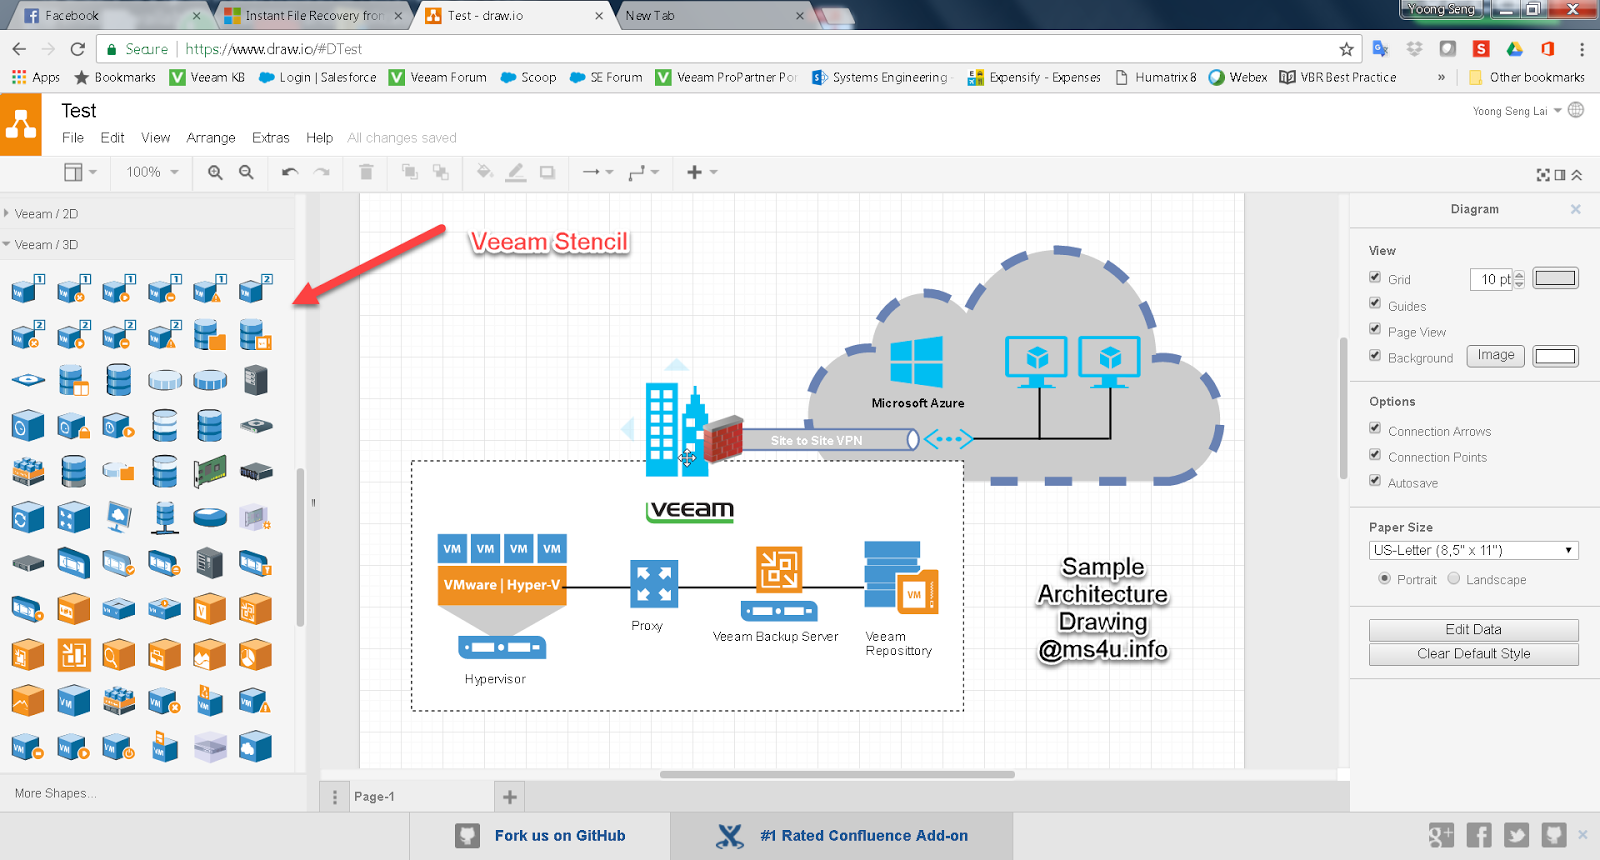Disable Connection Arrows option

1375,428
